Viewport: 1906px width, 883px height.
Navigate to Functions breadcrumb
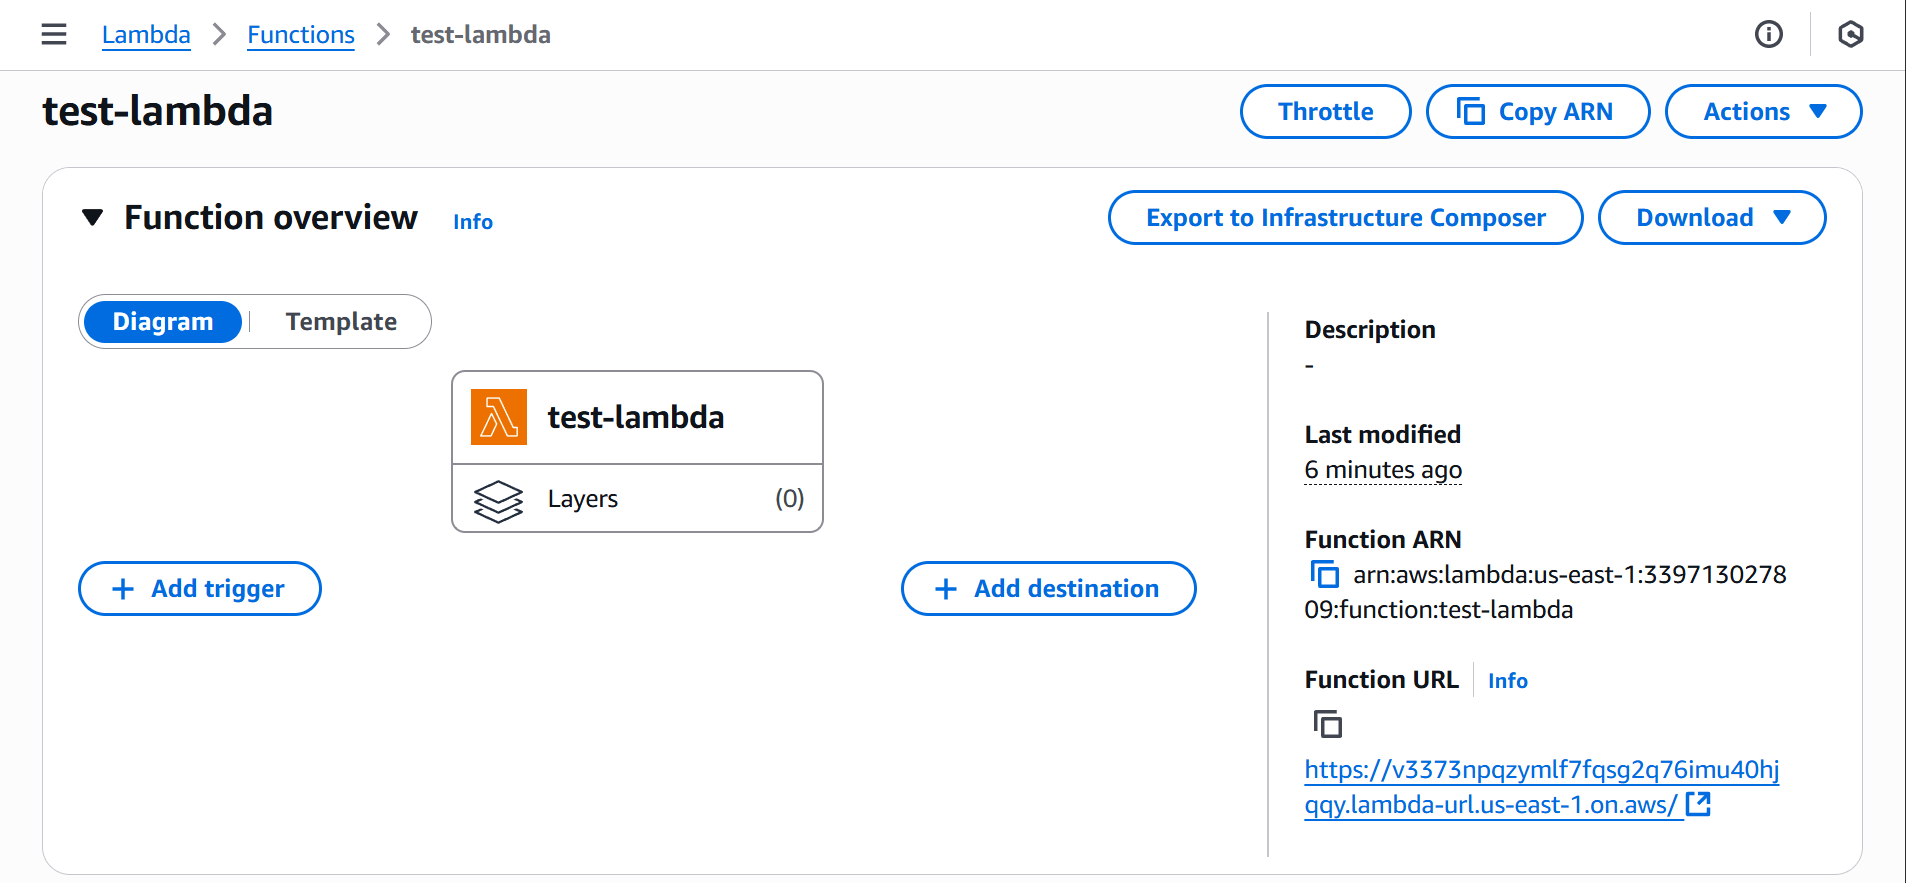point(300,35)
